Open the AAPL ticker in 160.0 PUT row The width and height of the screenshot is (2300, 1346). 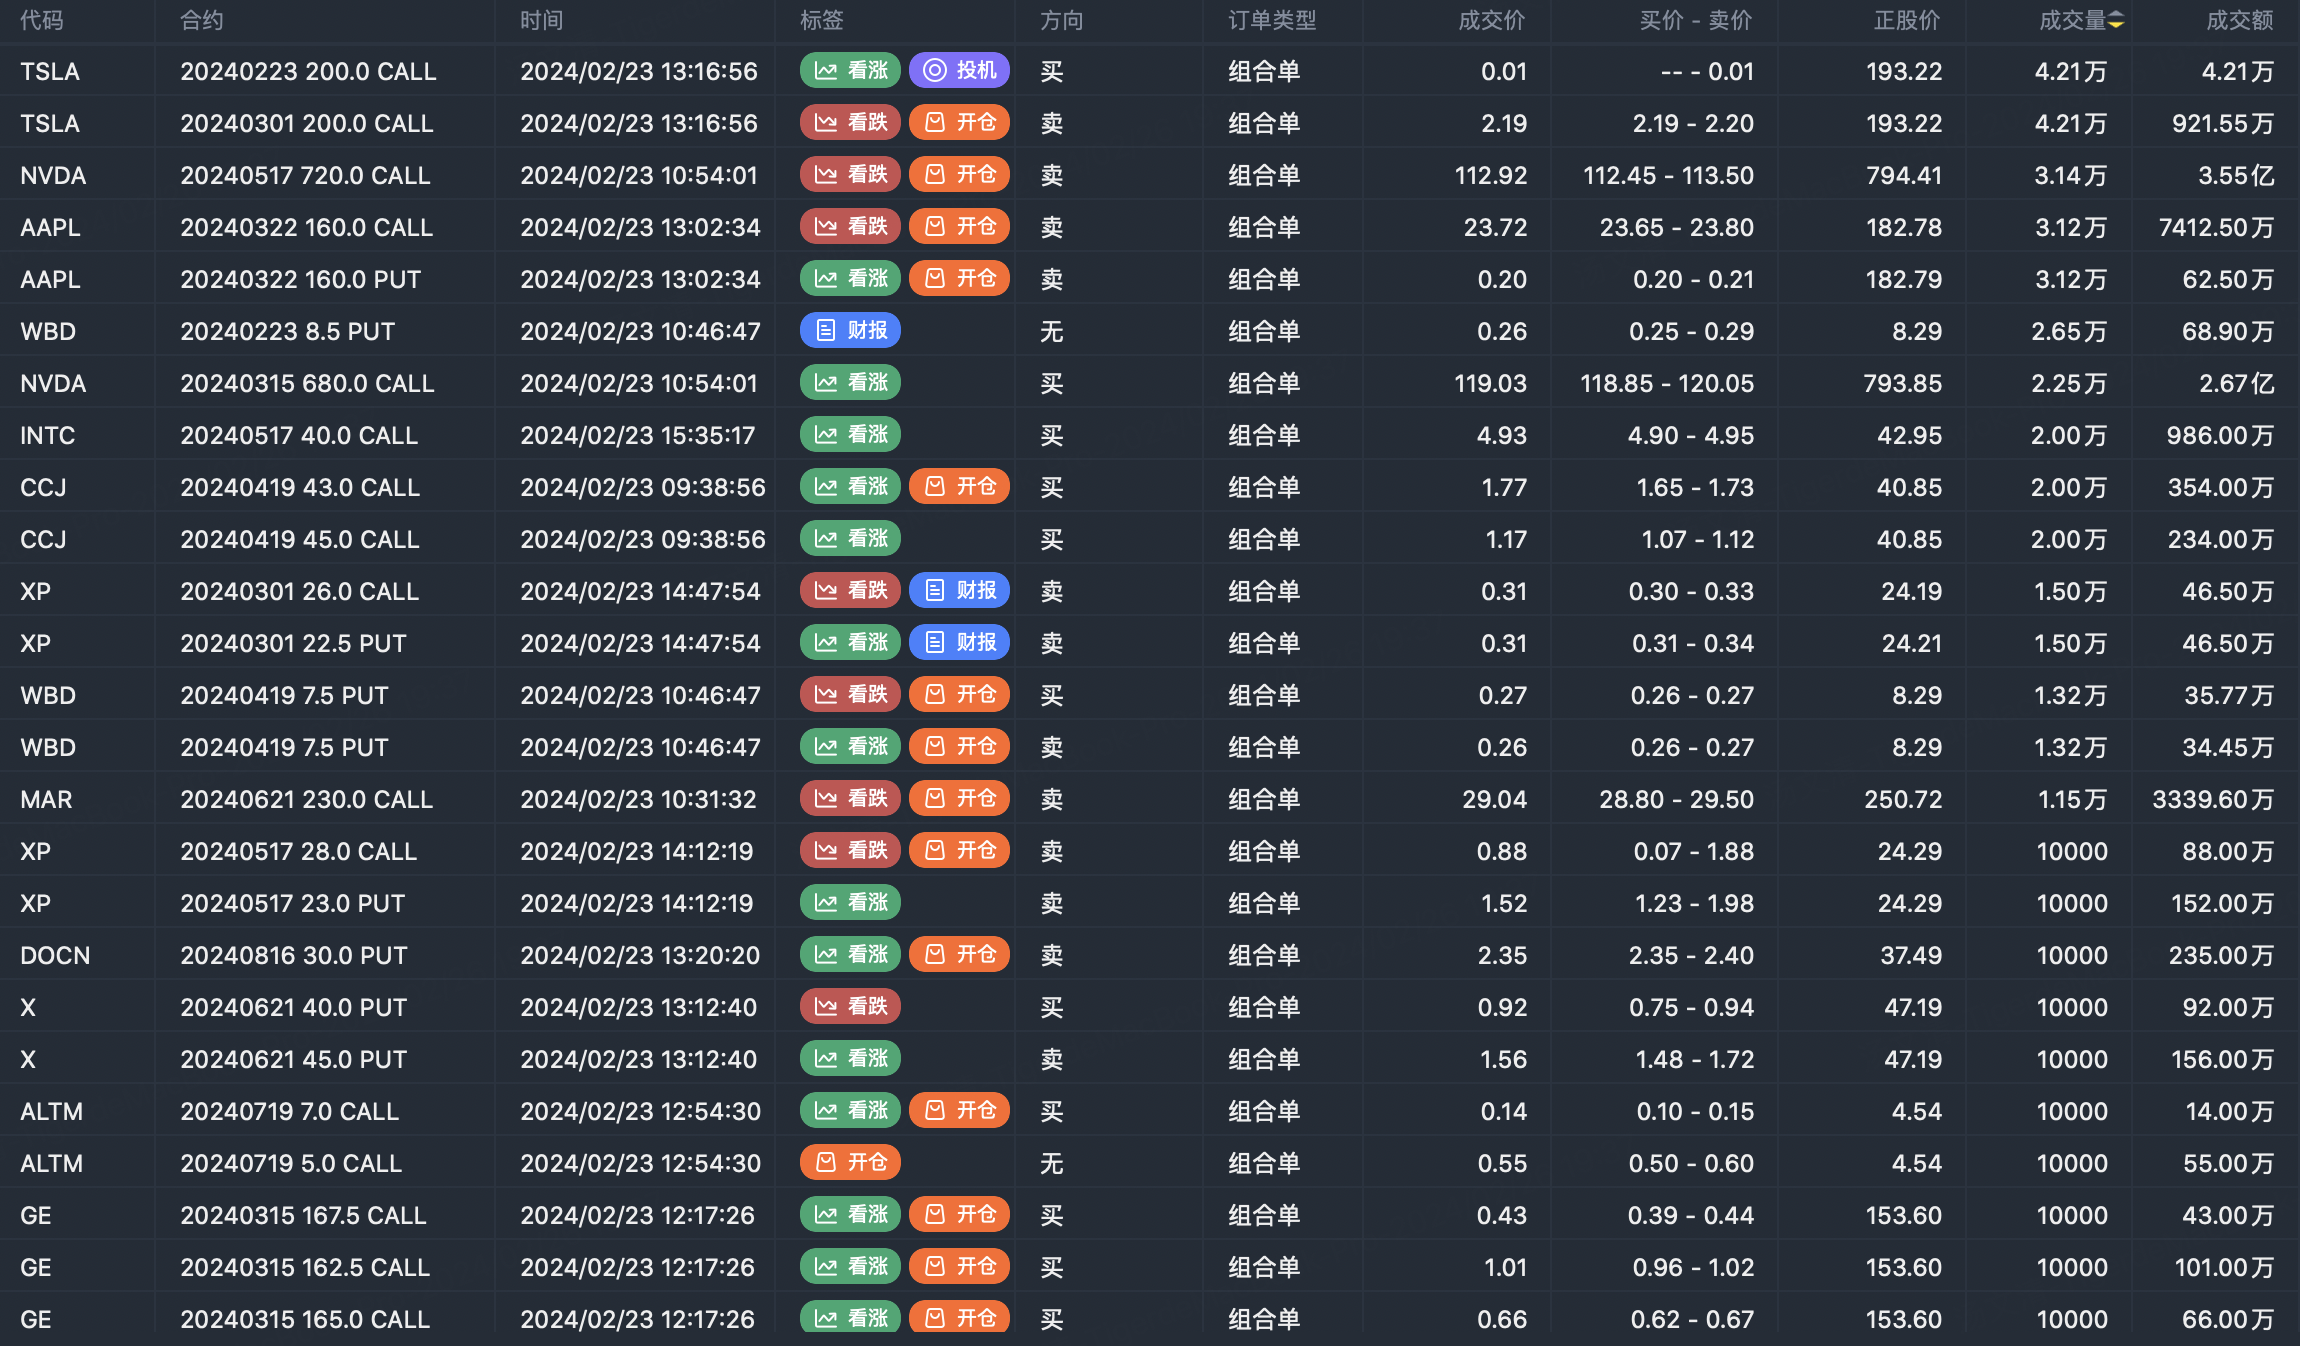pyautogui.click(x=50, y=279)
